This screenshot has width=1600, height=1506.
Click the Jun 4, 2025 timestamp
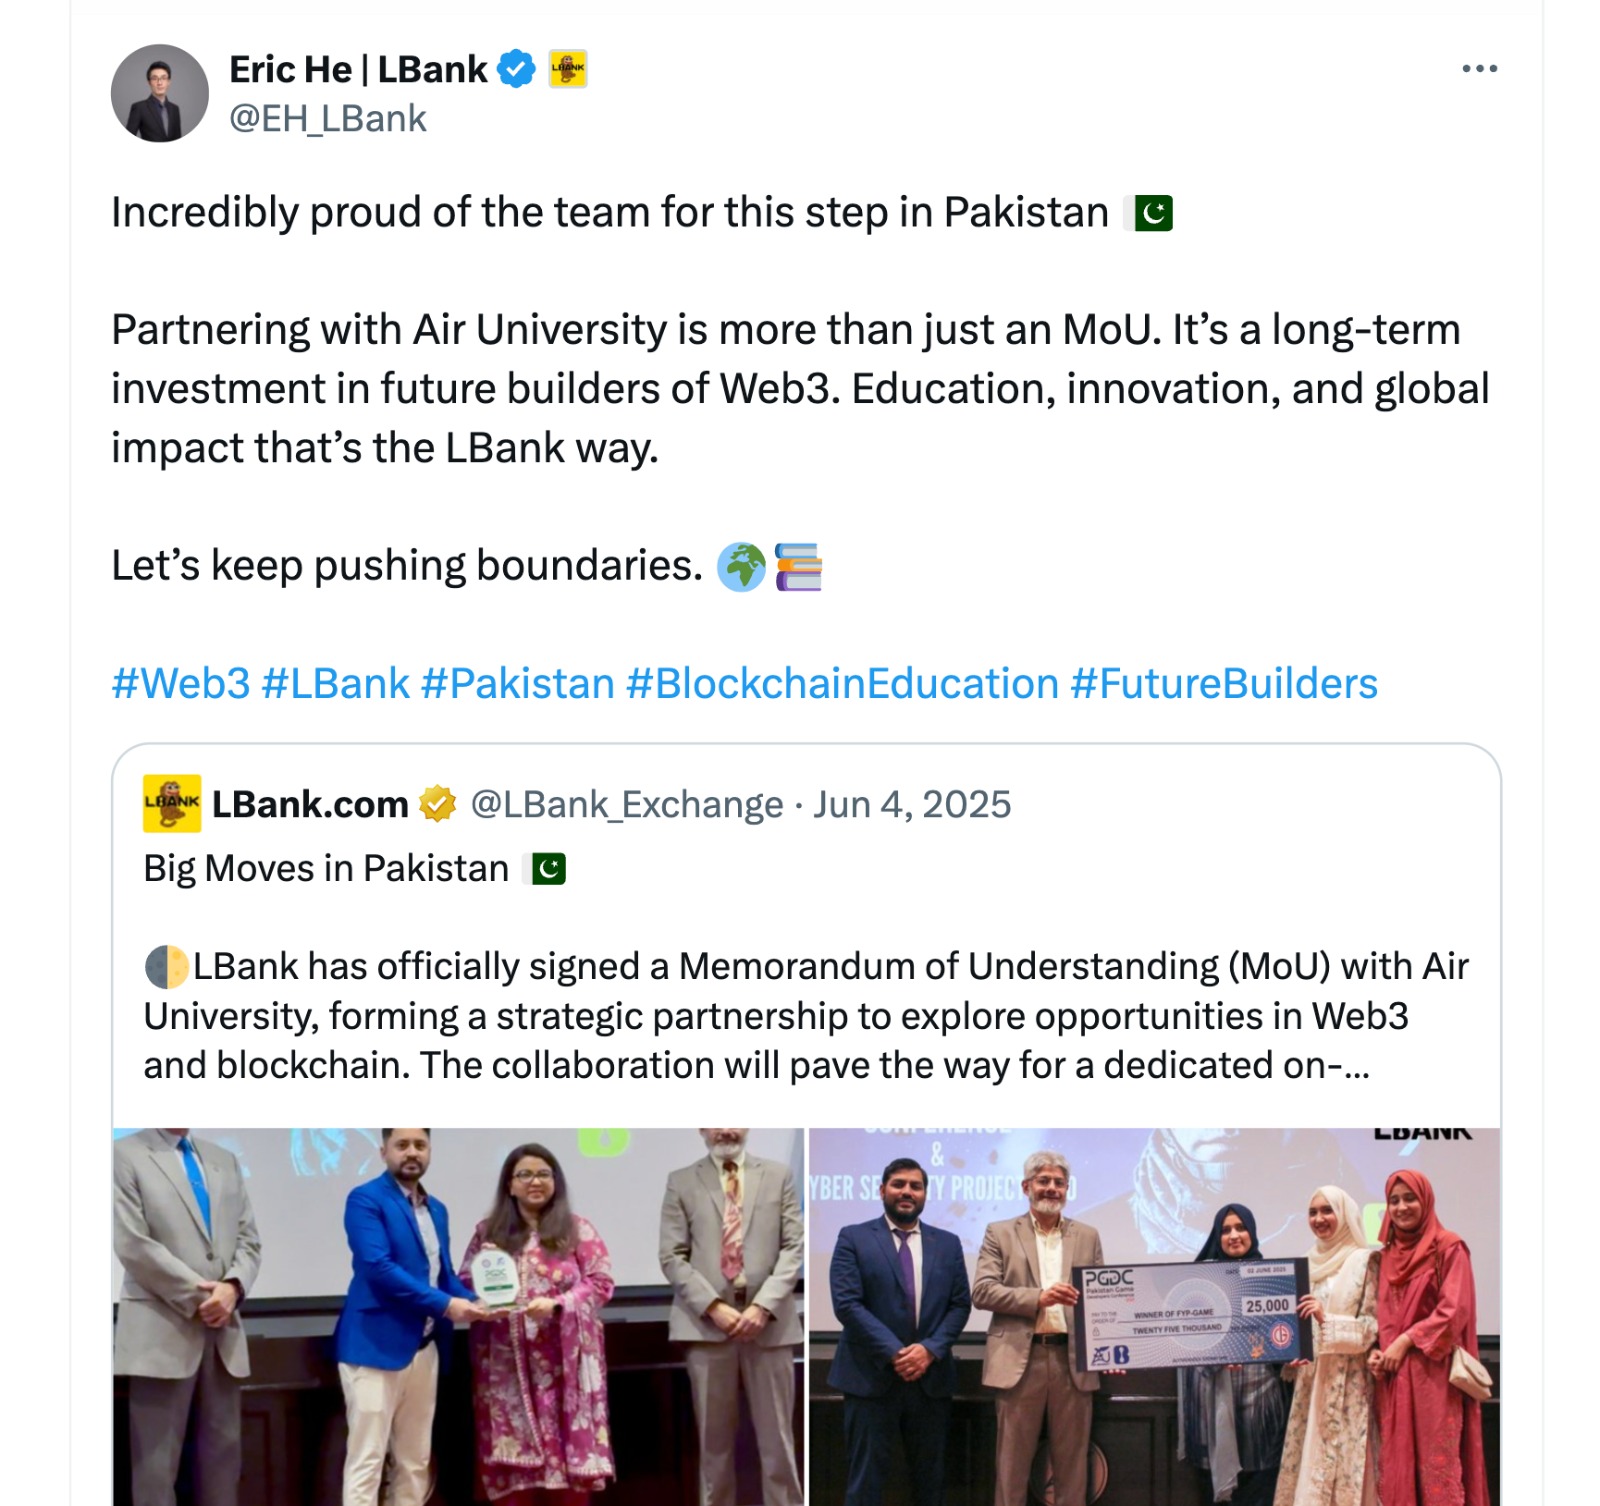pyautogui.click(x=911, y=804)
